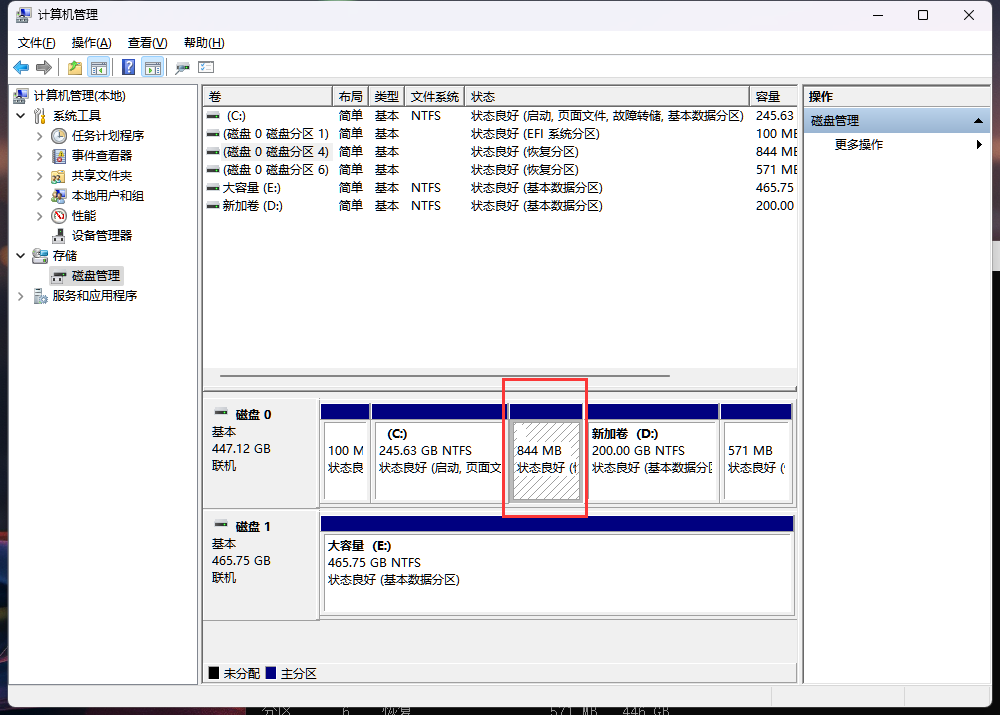The image size is (1000, 715).
Task: Expand the 服务和应用程序 node
Action: [x=20, y=296]
